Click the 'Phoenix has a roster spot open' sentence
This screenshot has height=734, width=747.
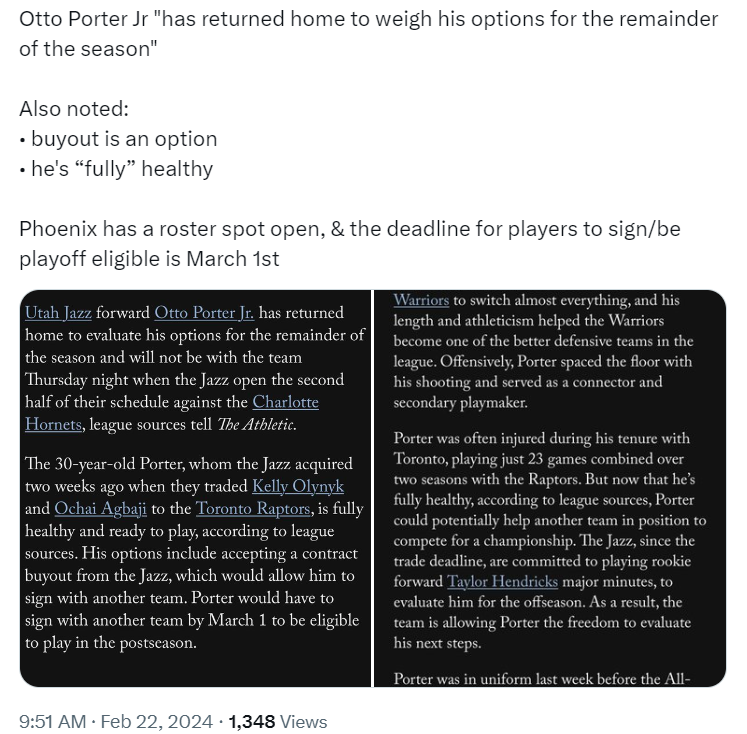click(x=350, y=243)
